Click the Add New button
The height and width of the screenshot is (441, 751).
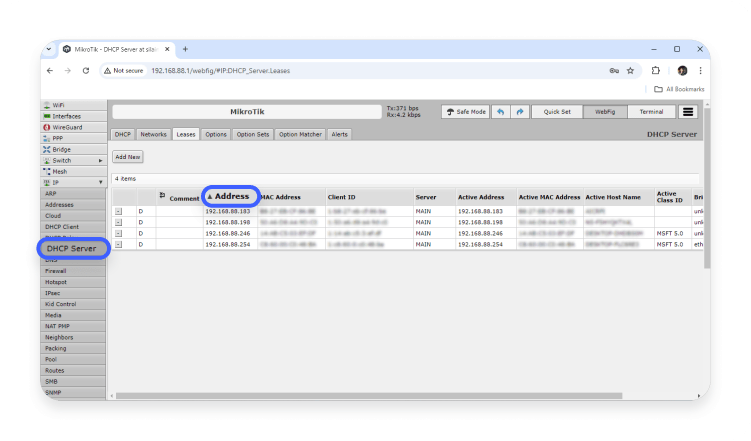click(x=128, y=157)
